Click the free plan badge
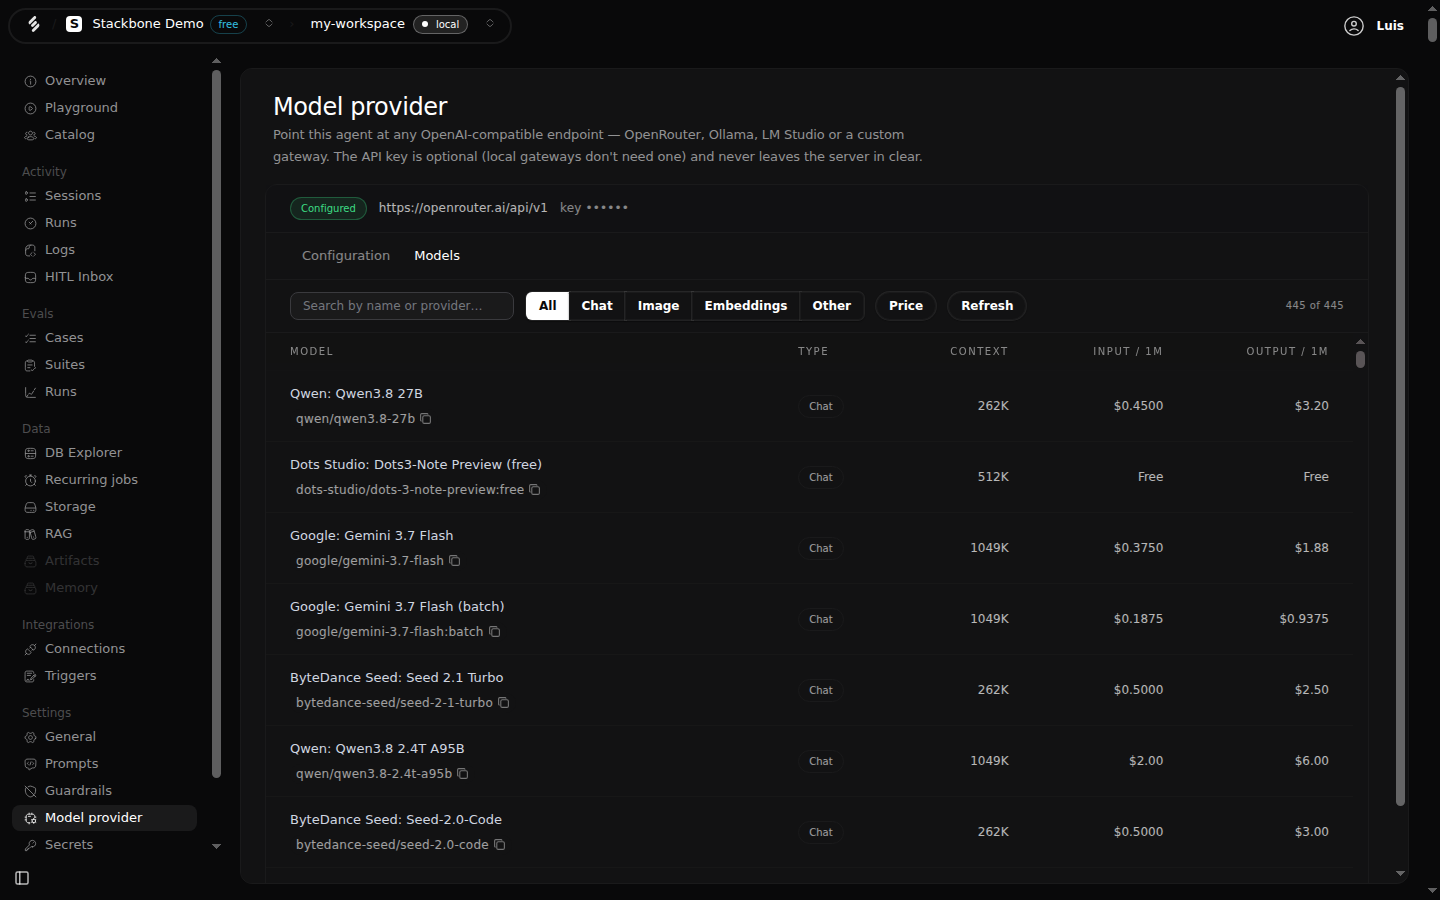The width and height of the screenshot is (1440, 900). pyautogui.click(x=229, y=25)
